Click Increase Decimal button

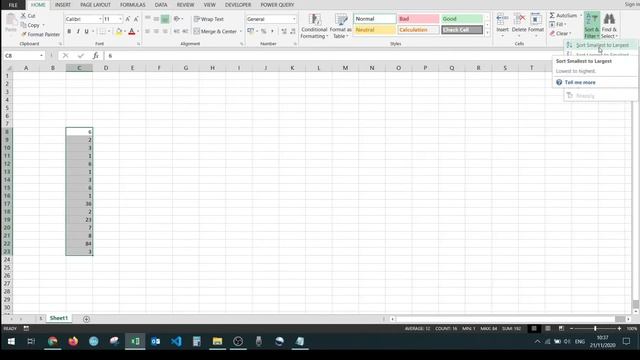click(x=284, y=31)
